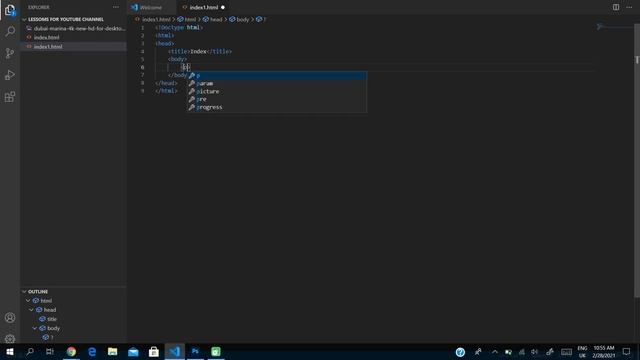
Task: Open the Manage gear icon
Action: tap(10, 338)
